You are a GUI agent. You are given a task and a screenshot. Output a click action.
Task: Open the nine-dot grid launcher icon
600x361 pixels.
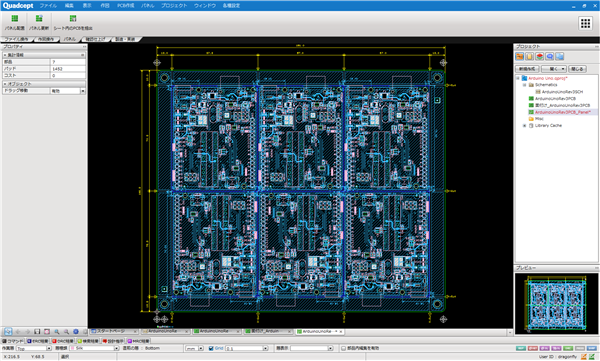click(585, 23)
